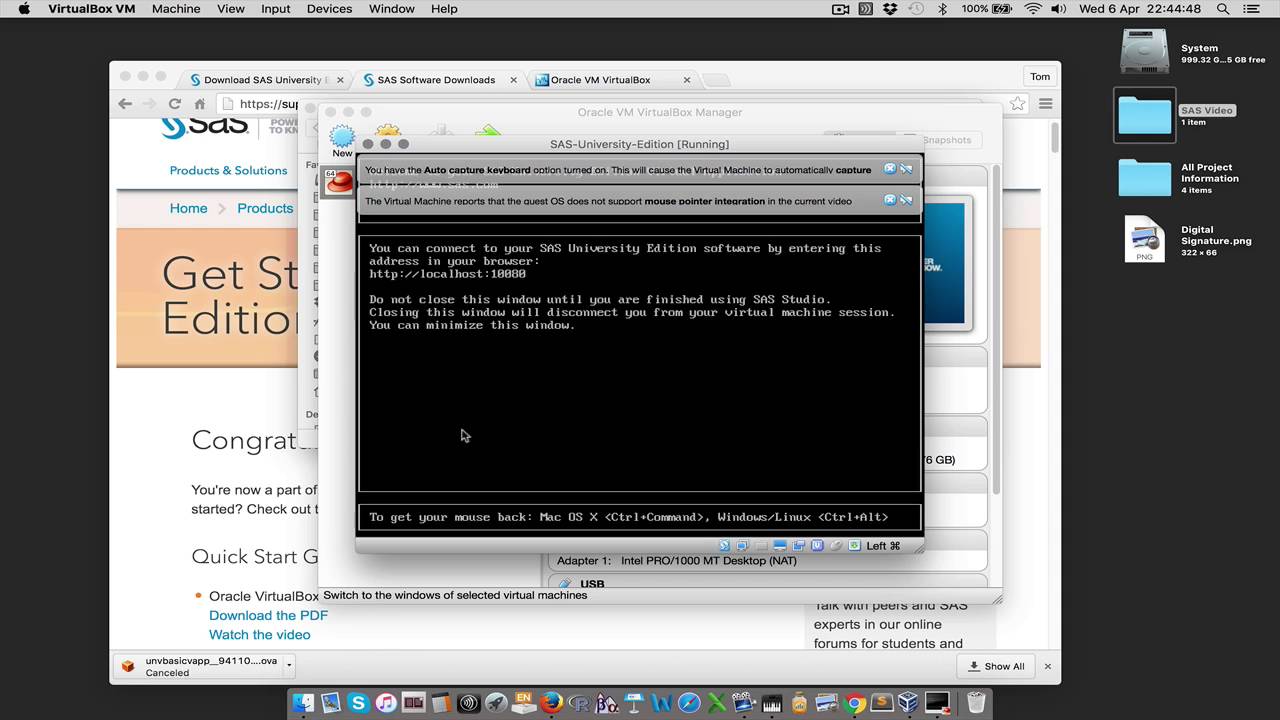Click don't-show-again icon on mouse pointer integration notice

pos(906,200)
